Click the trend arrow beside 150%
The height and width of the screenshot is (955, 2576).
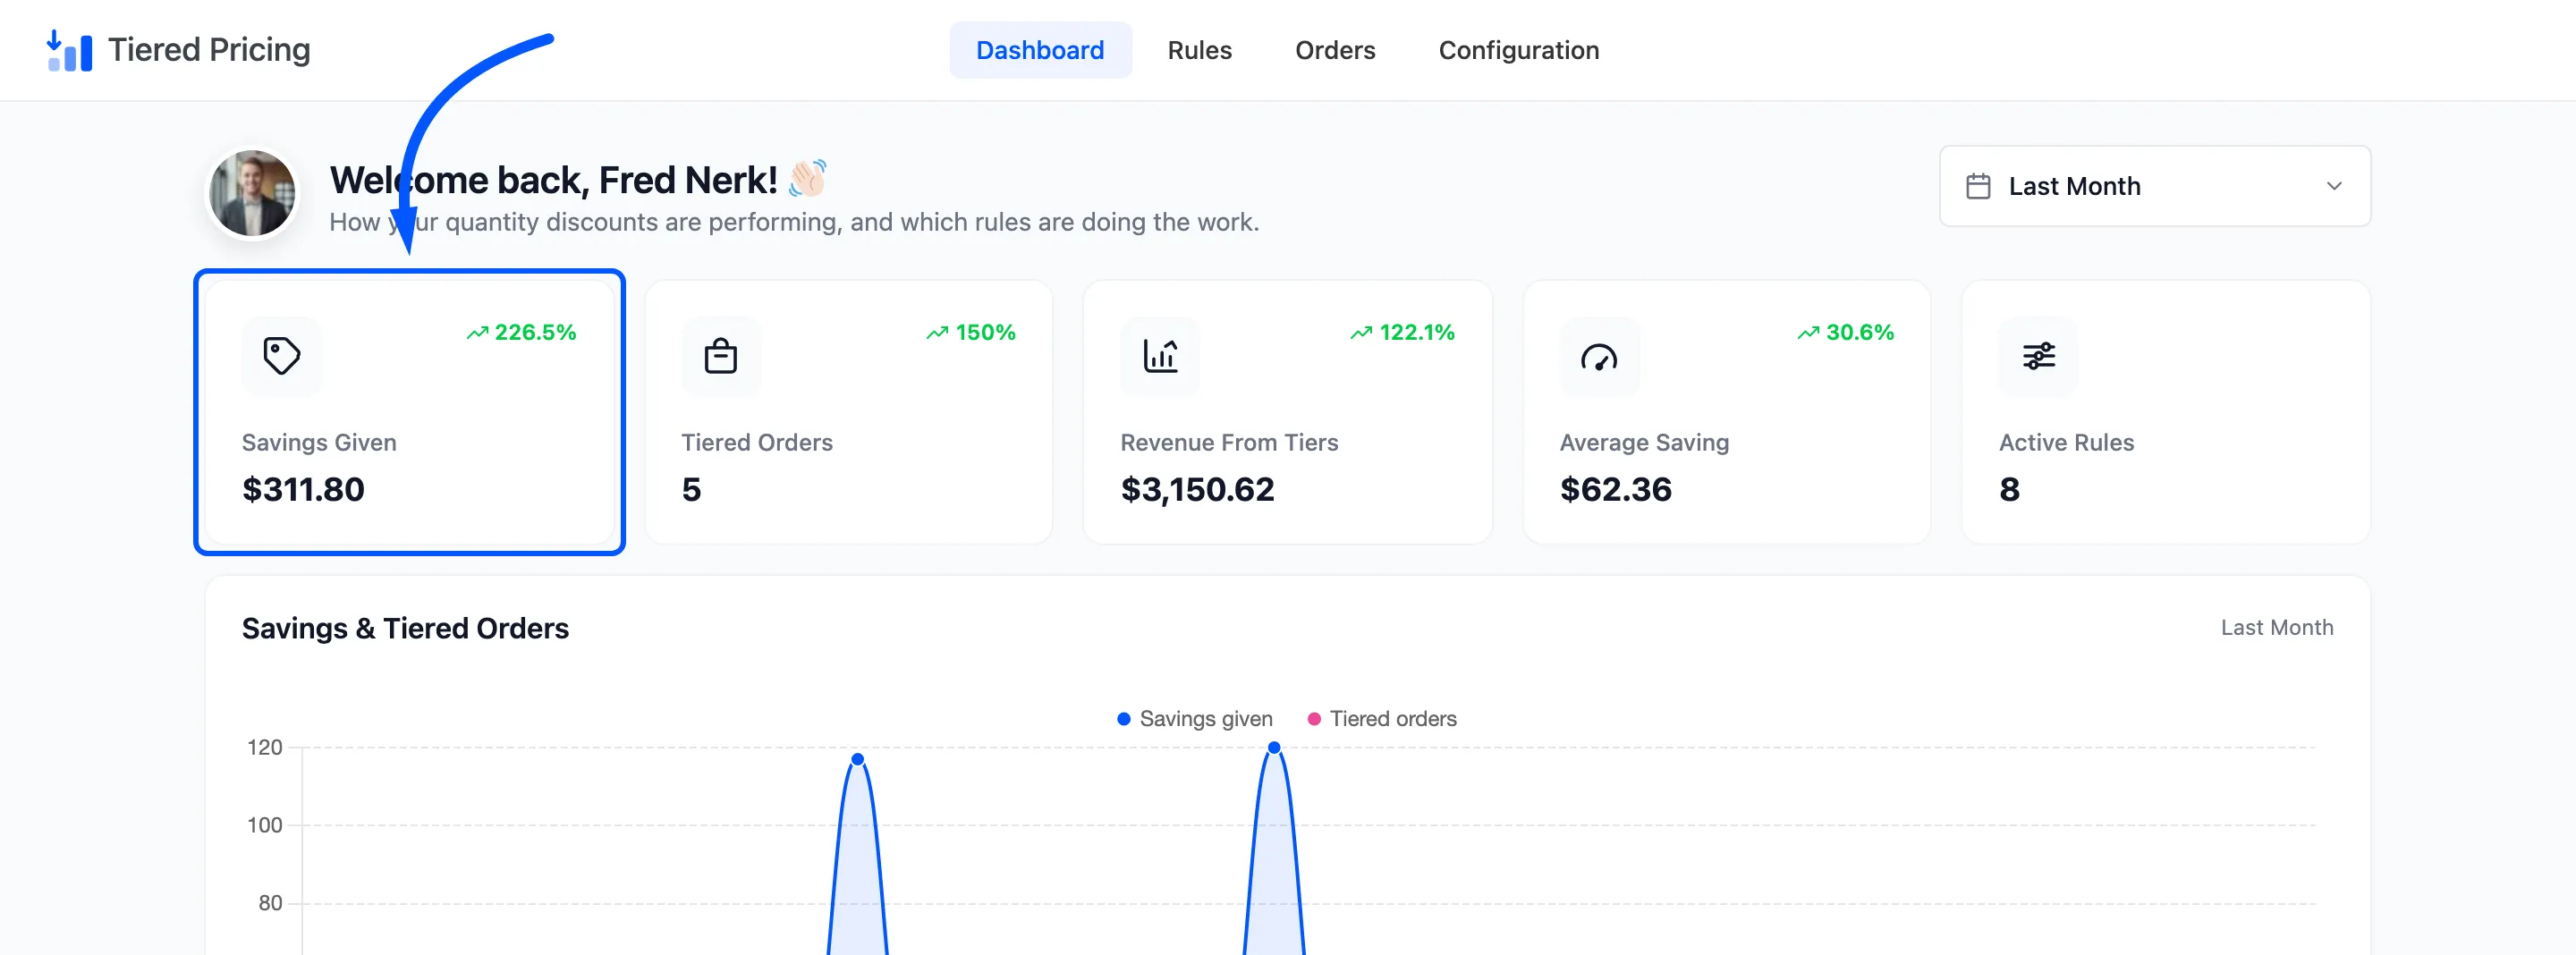[x=937, y=333]
